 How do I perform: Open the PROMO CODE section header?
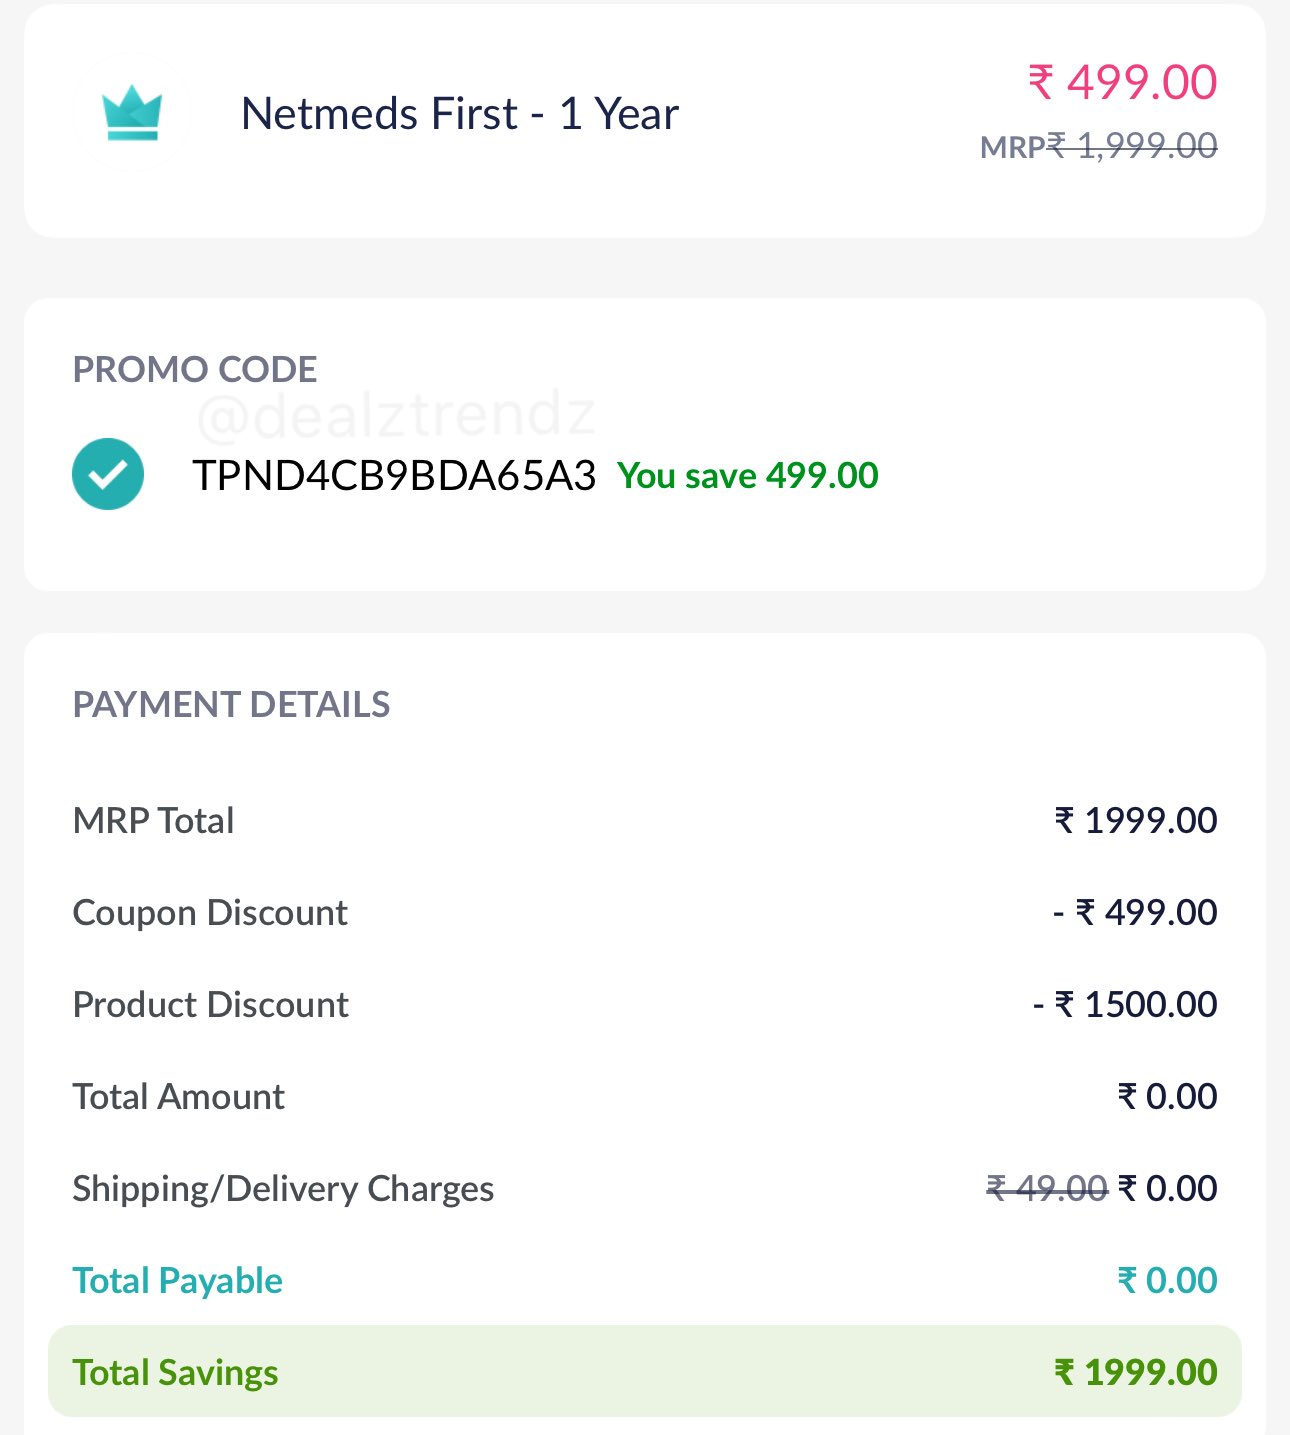pyautogui.click(x=195, y=370)
